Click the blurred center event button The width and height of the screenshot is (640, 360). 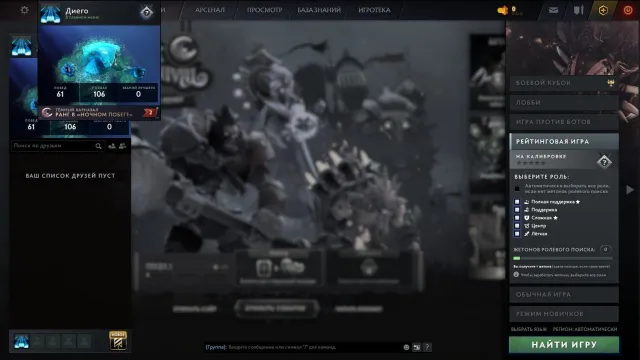coord(276,309)
